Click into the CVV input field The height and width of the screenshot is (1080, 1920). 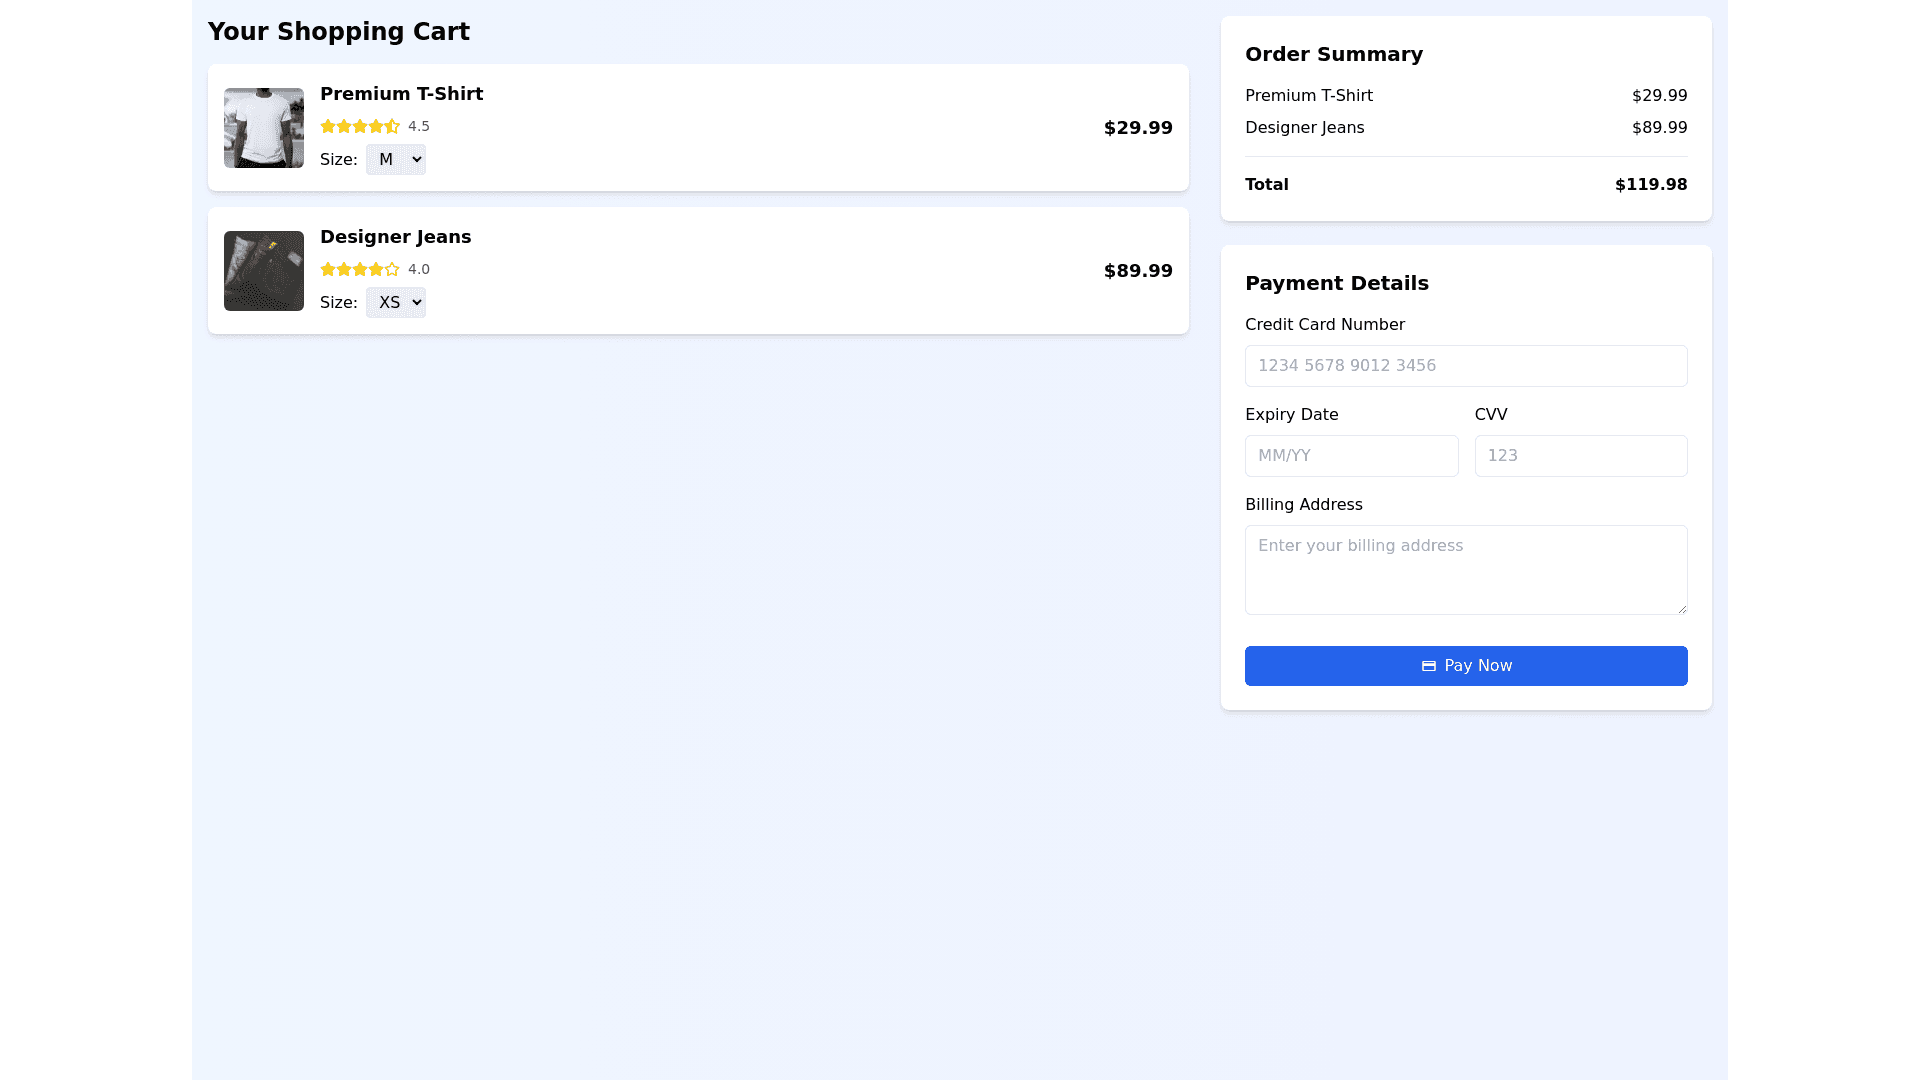1580,456
